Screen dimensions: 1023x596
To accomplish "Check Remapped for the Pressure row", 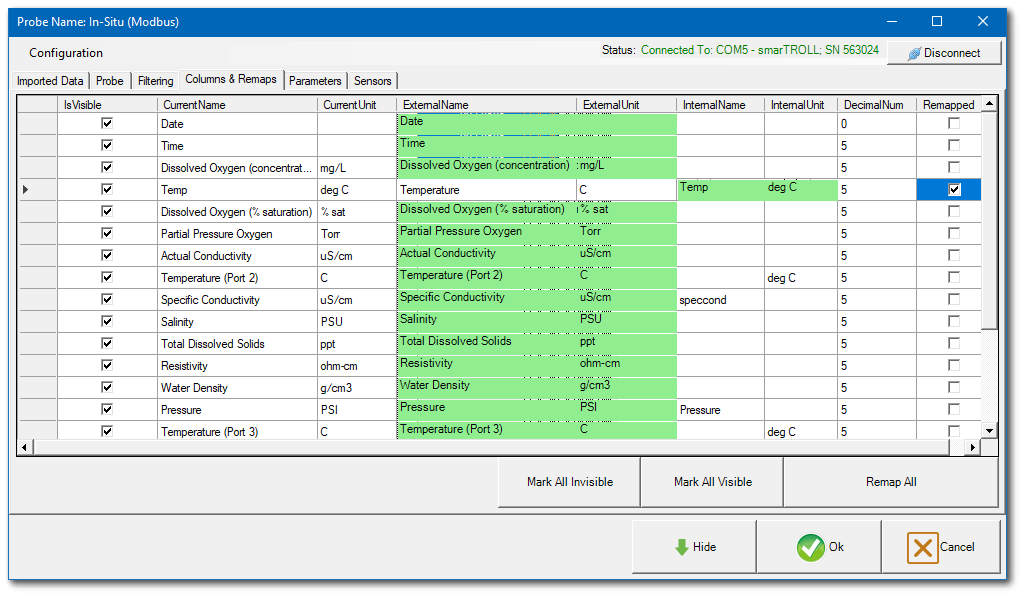I will pos(954,410).
